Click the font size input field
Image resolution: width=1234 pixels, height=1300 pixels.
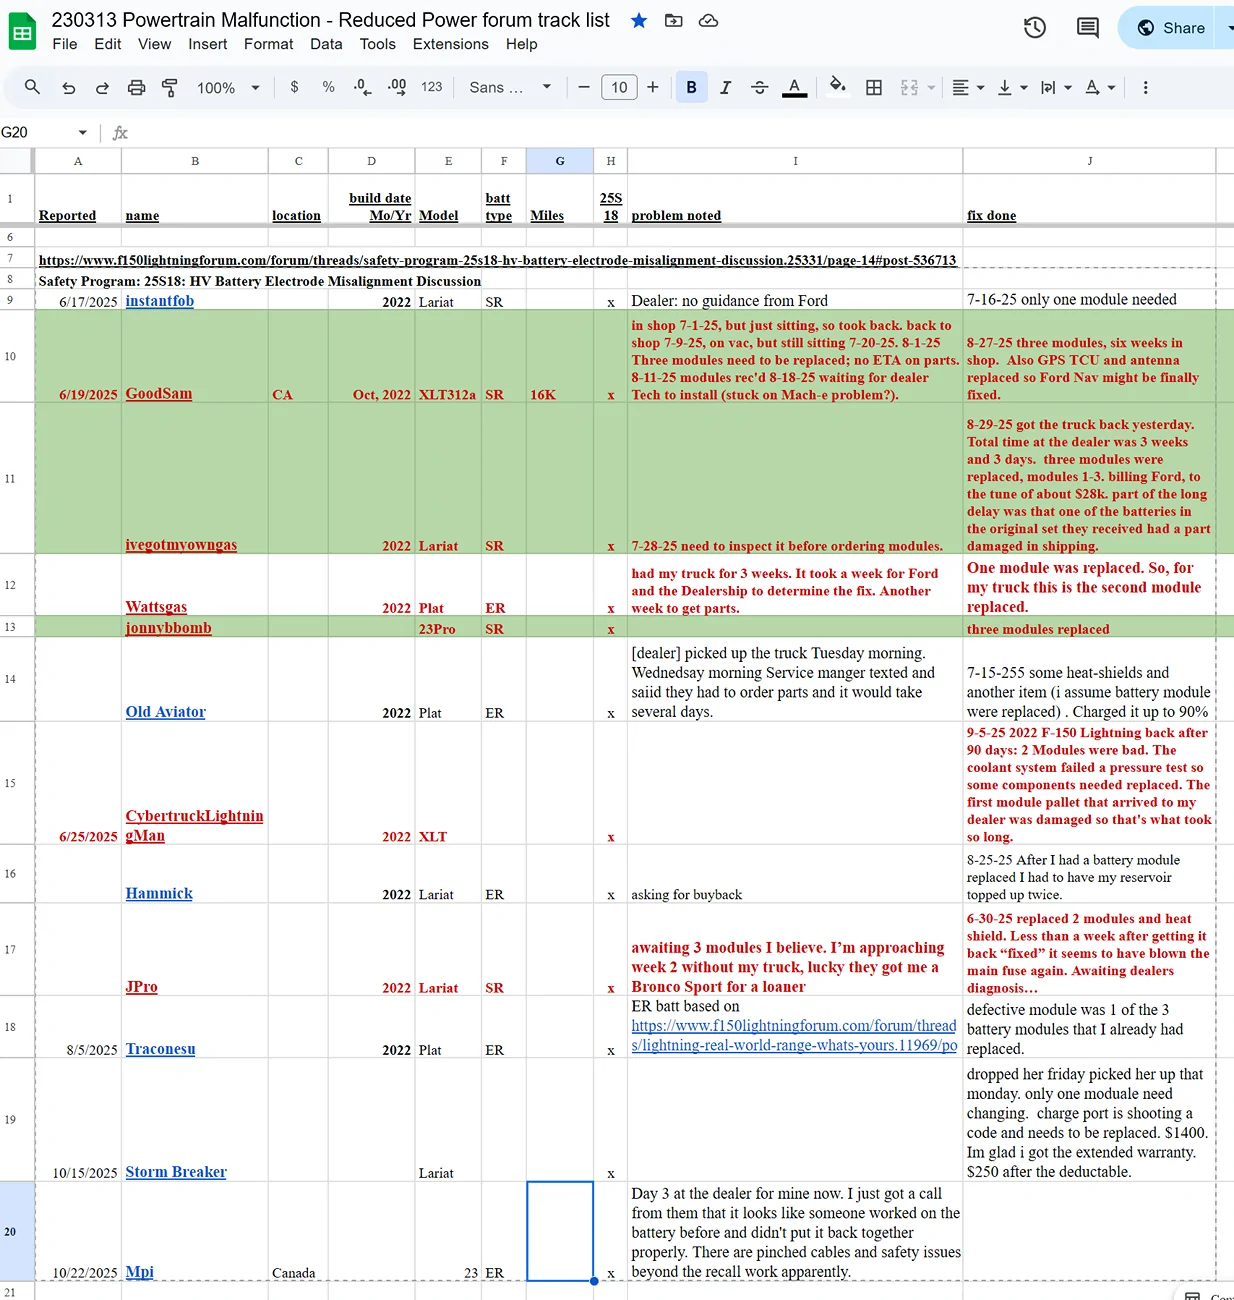[x=619, y=88]
